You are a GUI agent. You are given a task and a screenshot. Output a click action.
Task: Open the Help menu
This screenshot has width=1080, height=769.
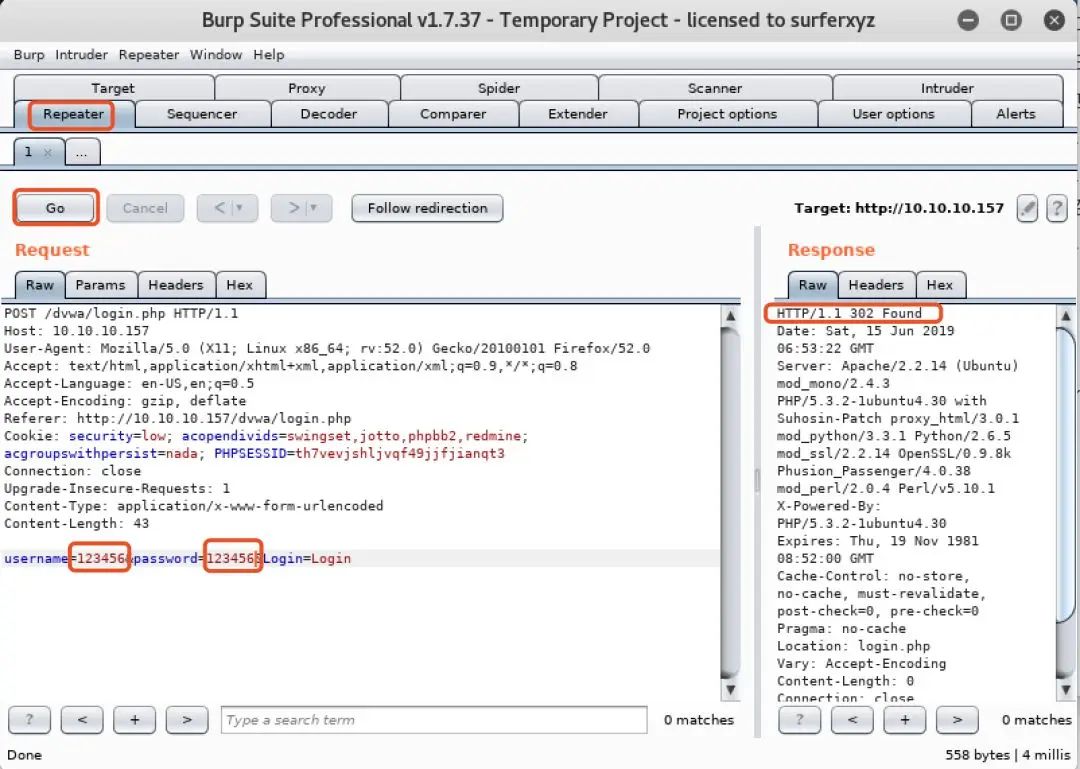coord(269,54)
